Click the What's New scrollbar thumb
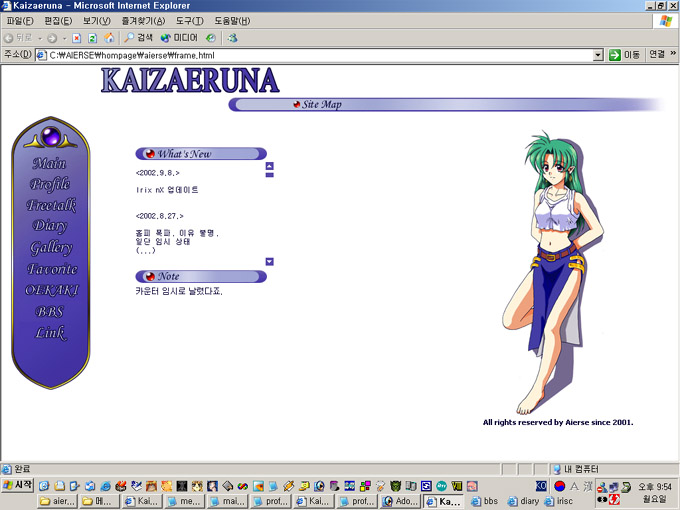 (x=269, y=175)
